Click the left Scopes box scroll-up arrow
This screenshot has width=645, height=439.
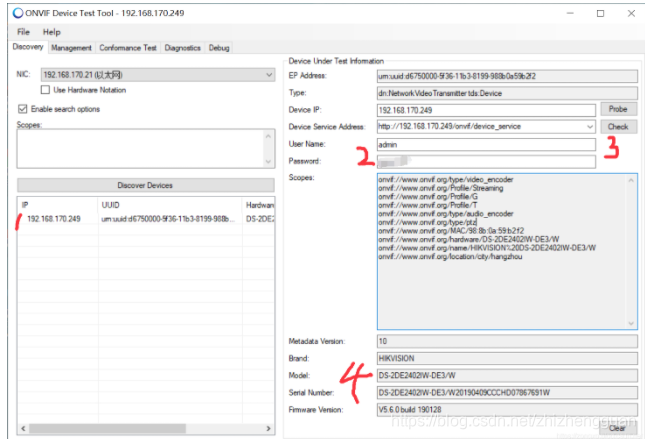(268, 136)
